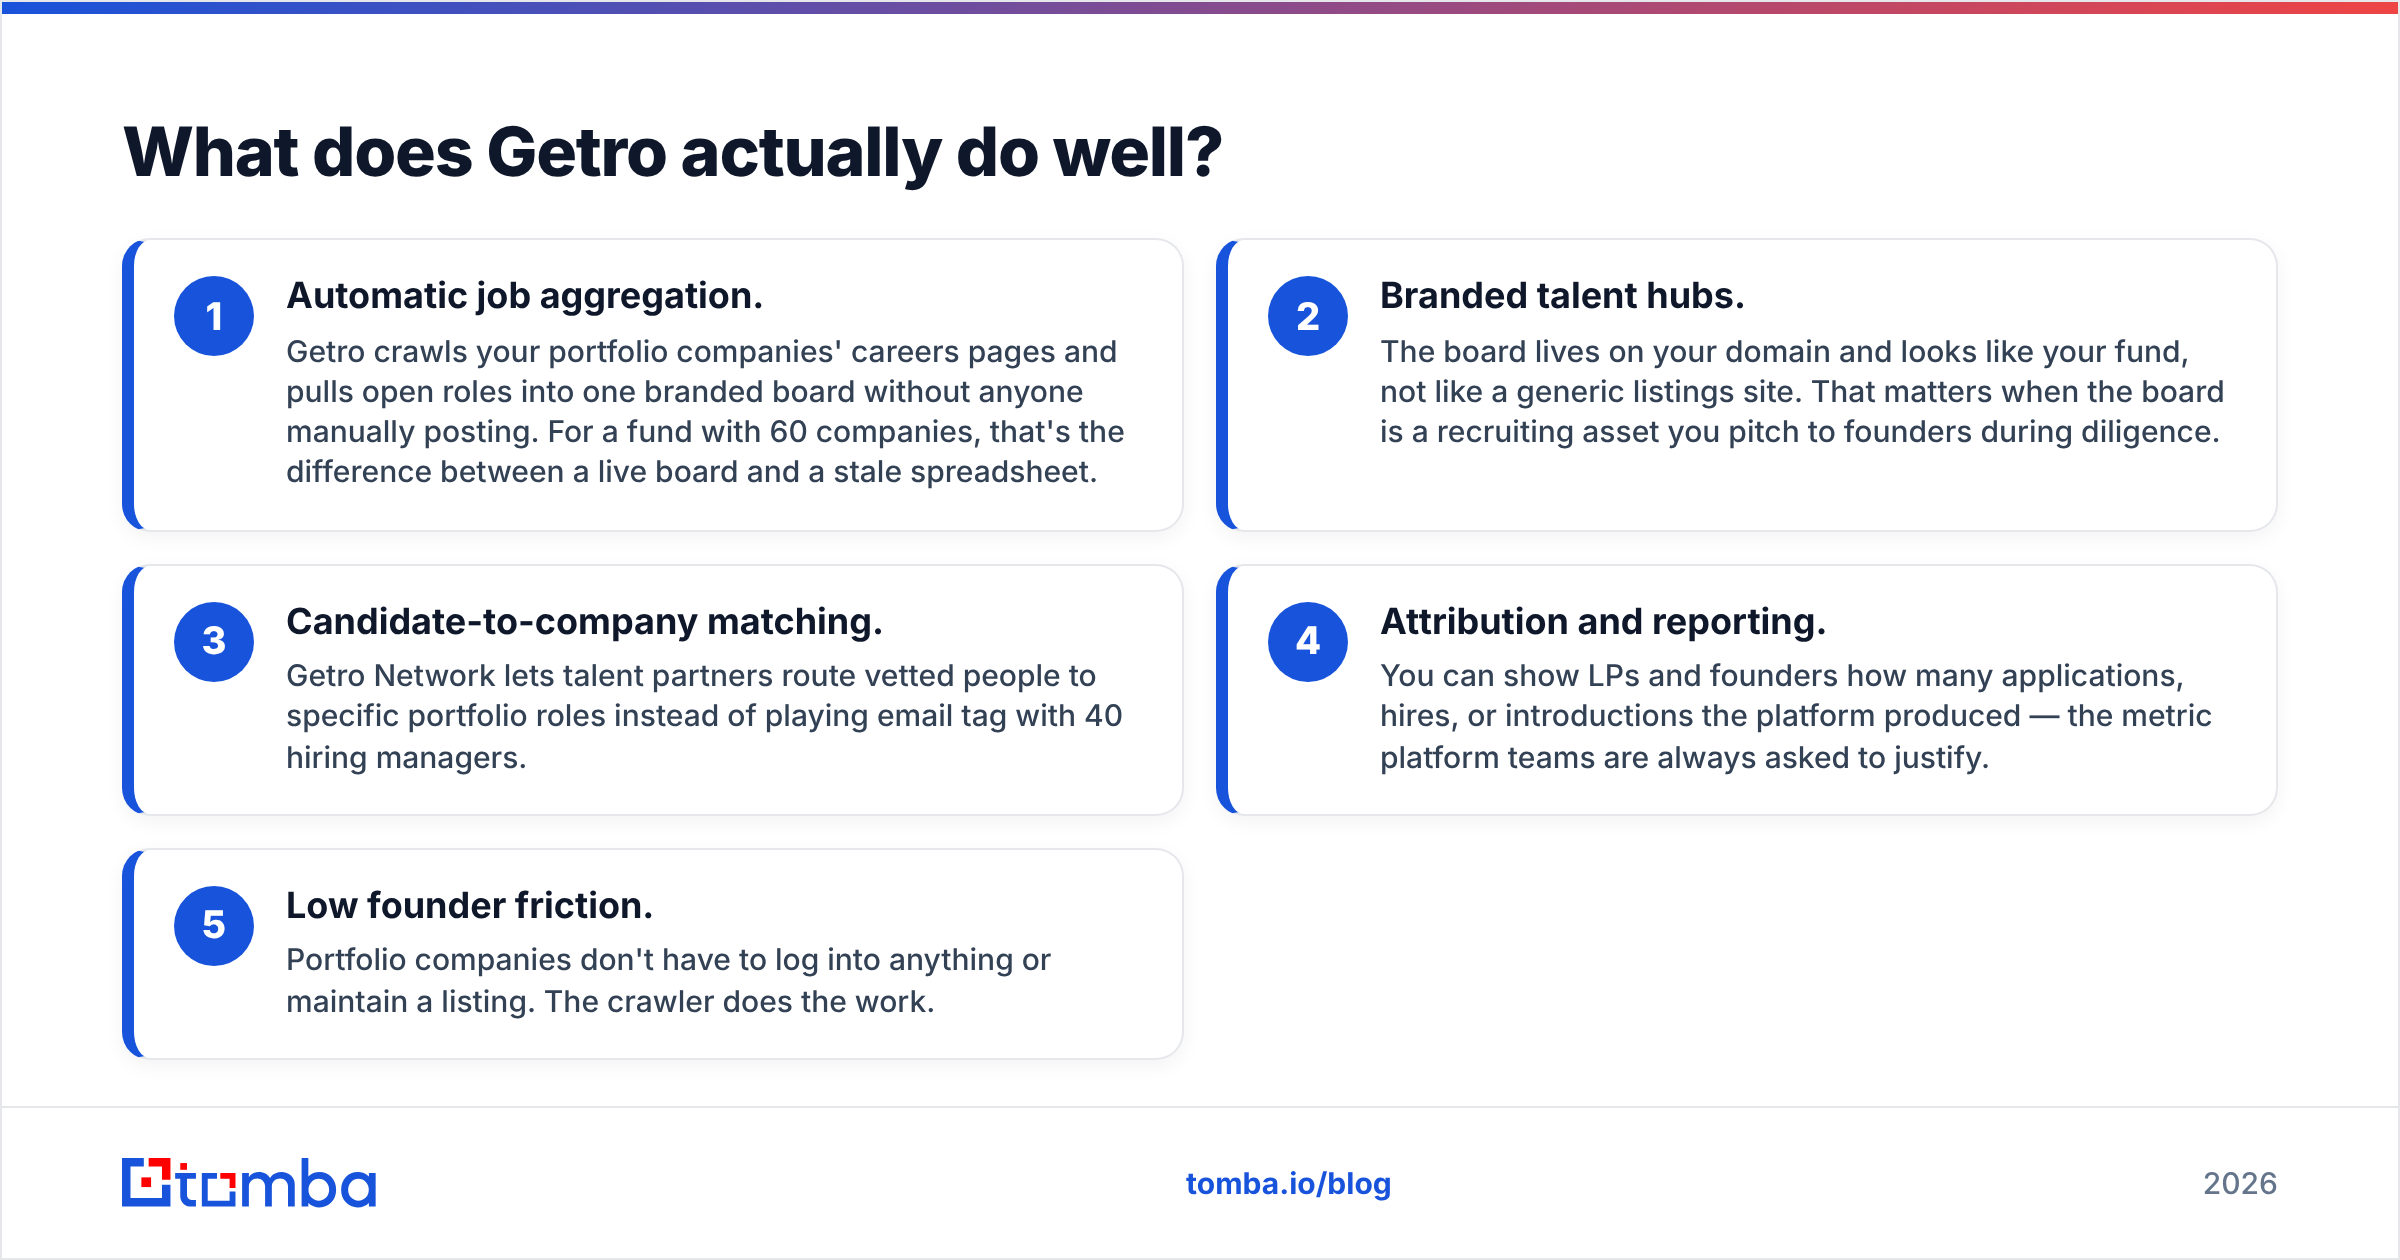Click the main title about Getro

(x=672, y=153)
